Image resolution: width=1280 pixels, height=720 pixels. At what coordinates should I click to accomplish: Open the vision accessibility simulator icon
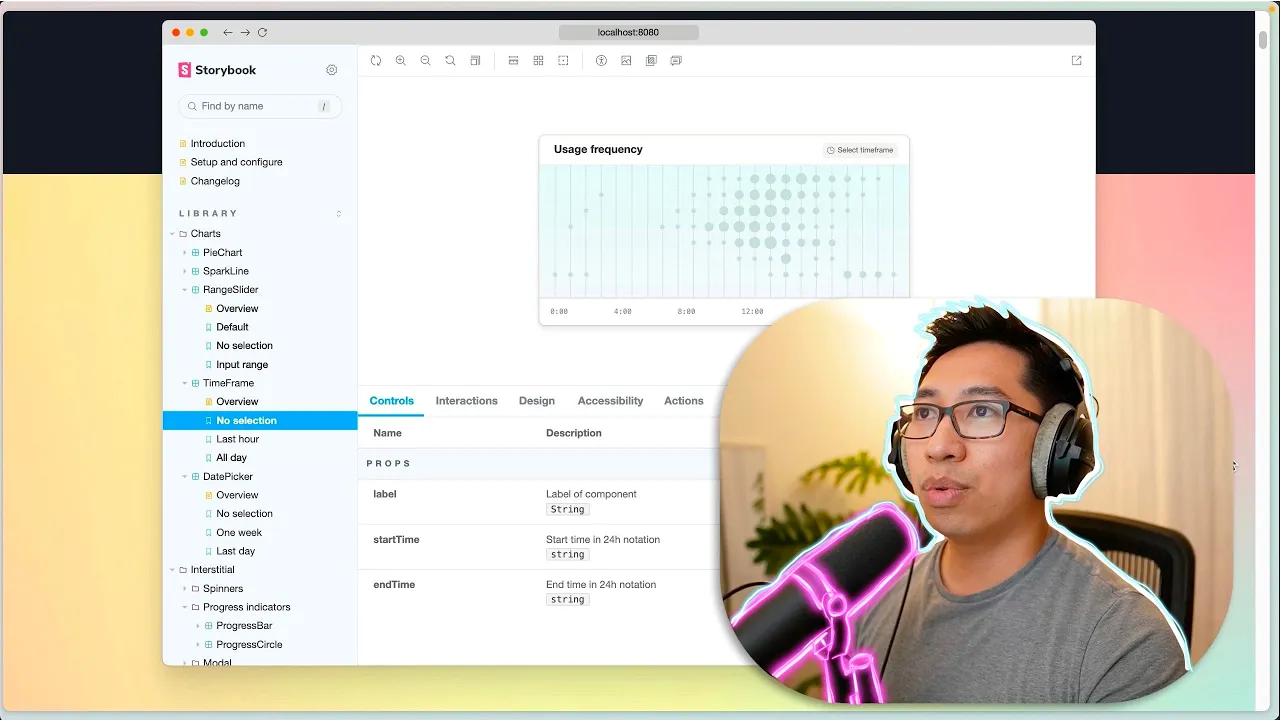(601, 61)
